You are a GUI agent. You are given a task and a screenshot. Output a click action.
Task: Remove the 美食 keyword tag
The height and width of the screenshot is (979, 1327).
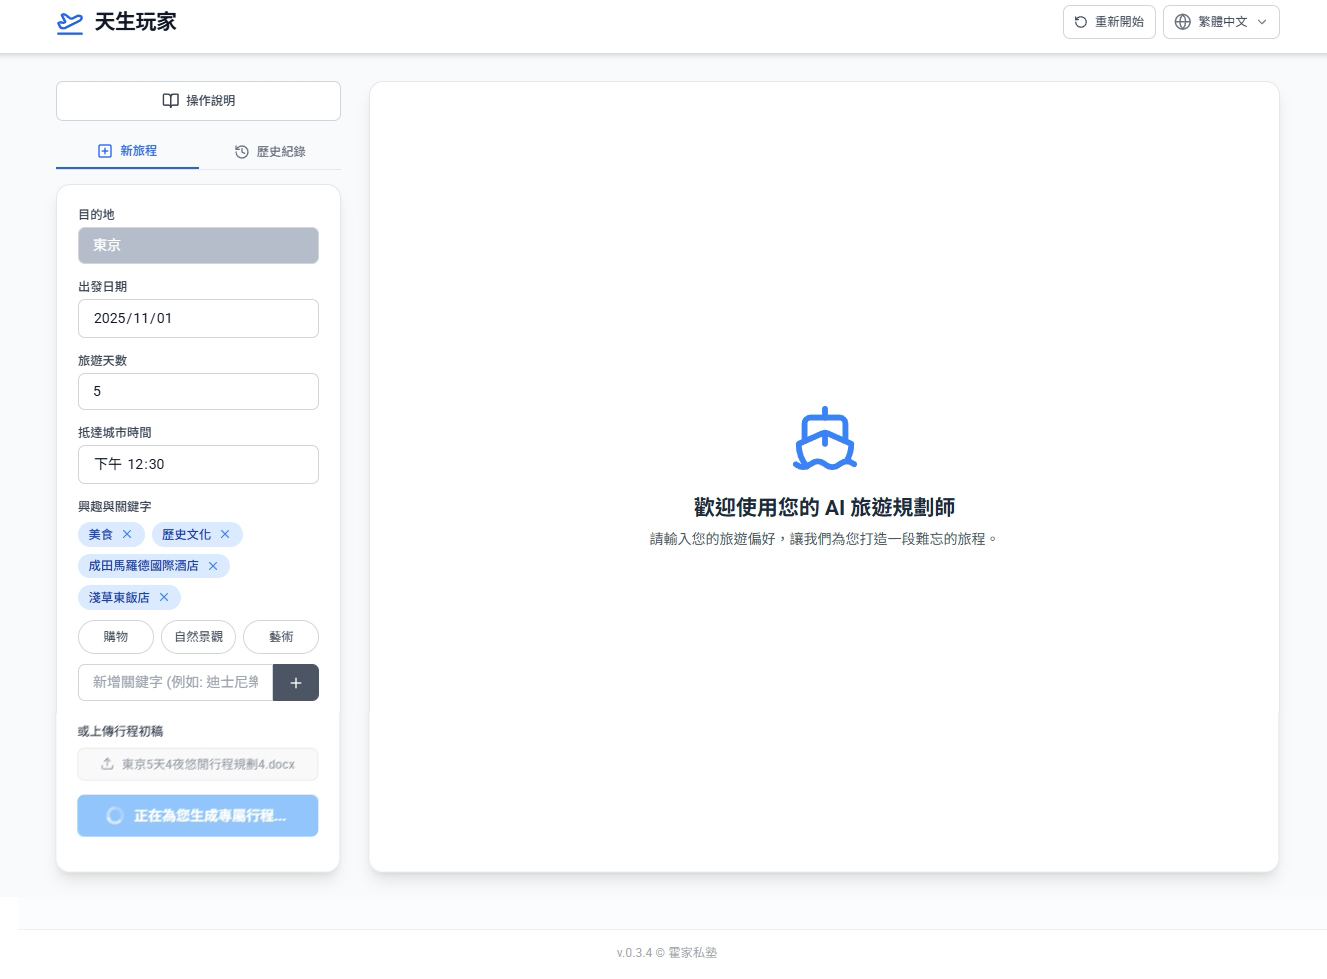point(127,535)
